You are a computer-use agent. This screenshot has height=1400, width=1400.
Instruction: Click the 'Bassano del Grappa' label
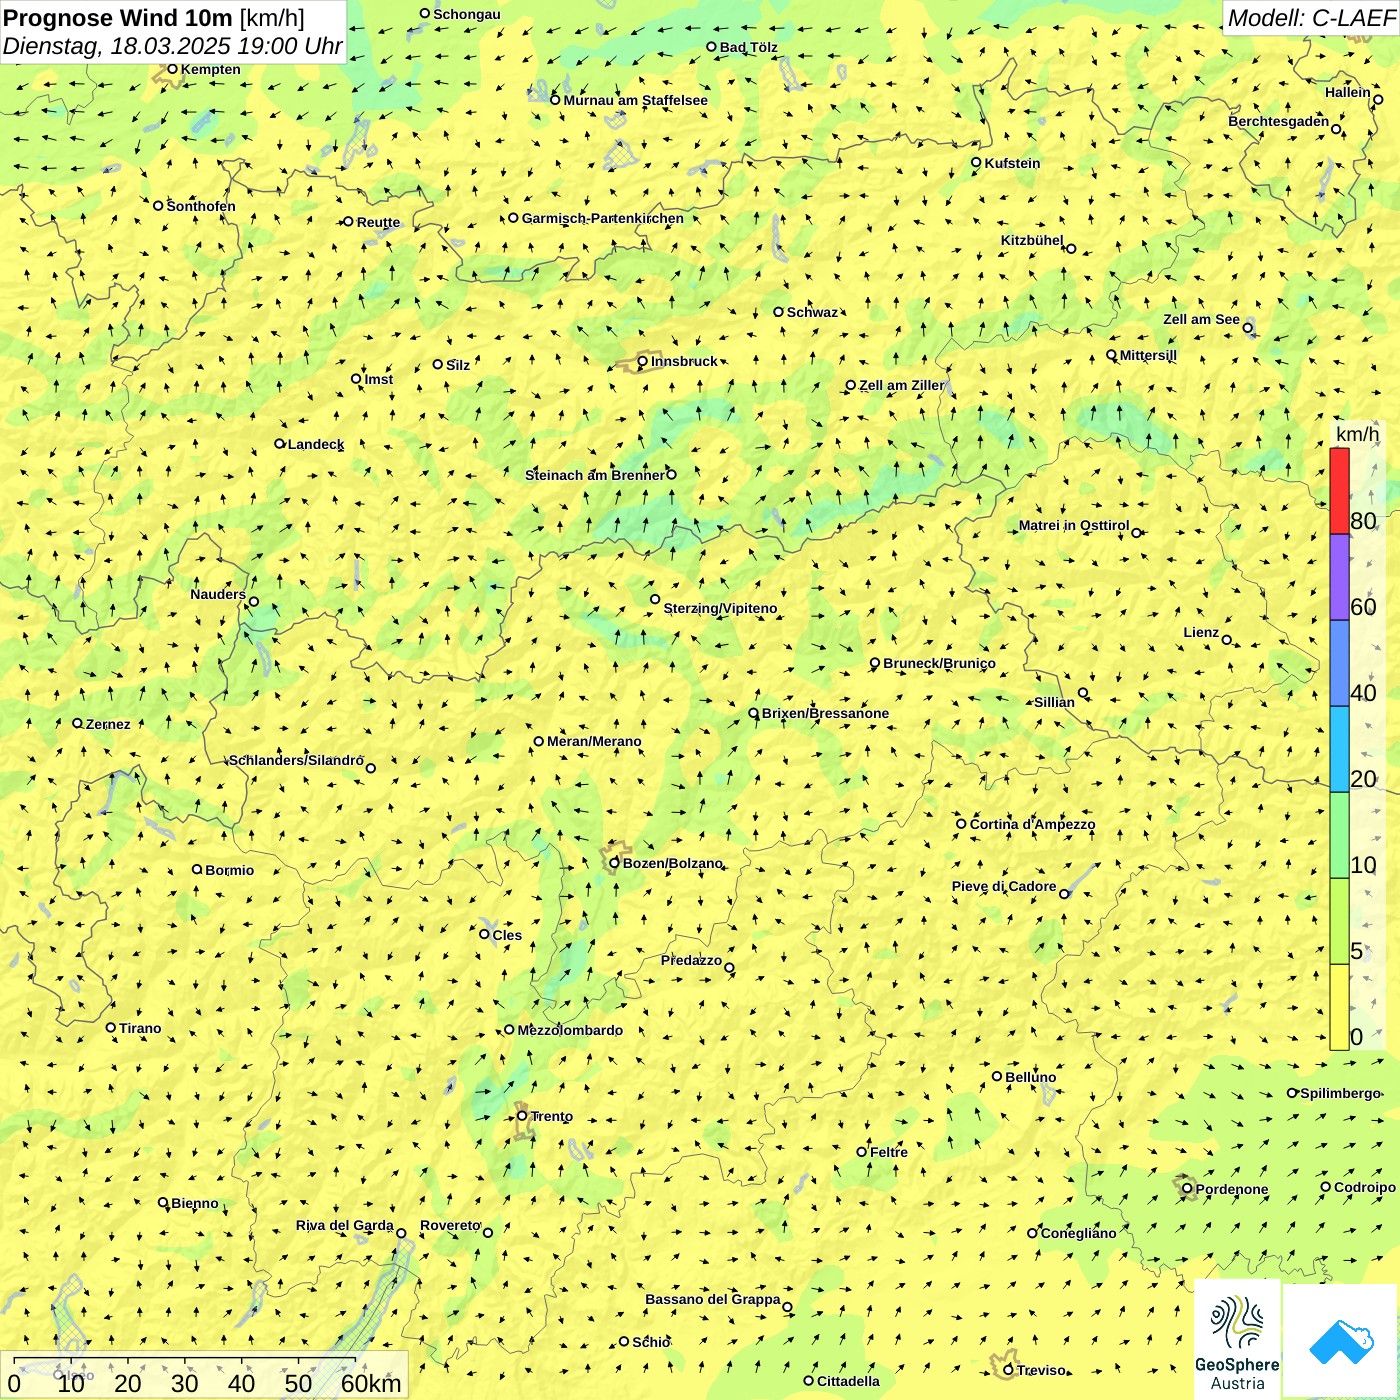(x=713, y=1299)
